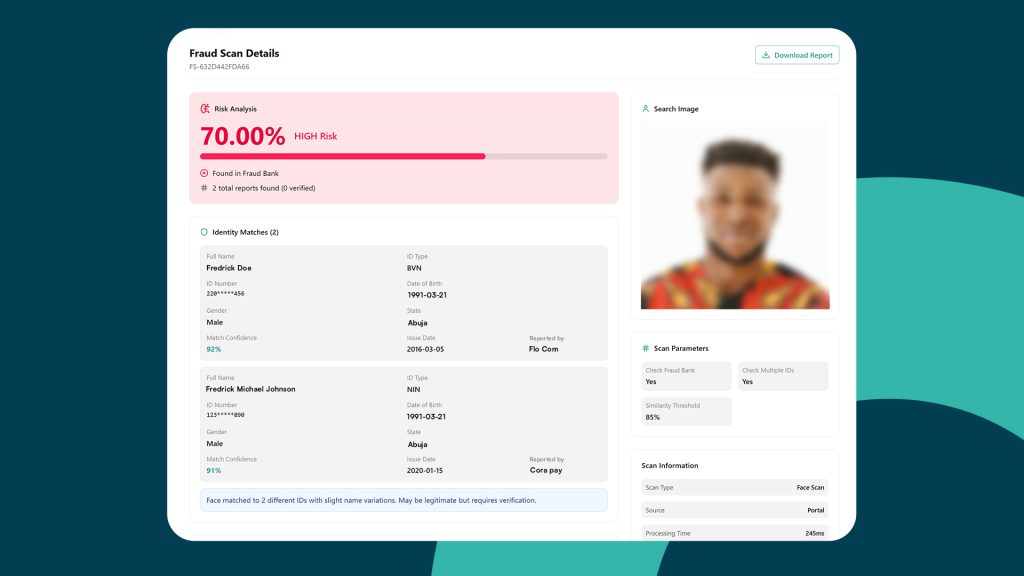The height and width of the screenshot is (576, 1024).
Task: Click the 92% match confidence value
Action: pos(214,349)
